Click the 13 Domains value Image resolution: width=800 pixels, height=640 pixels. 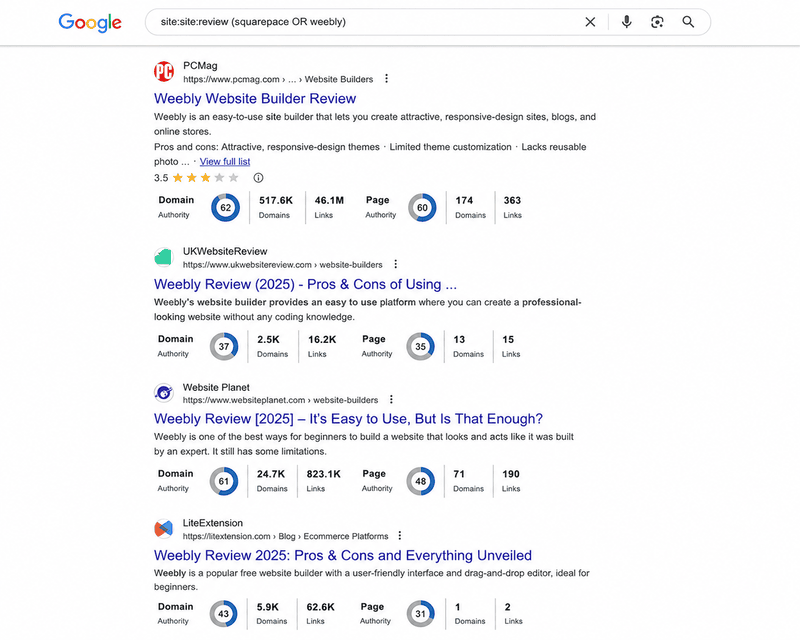[459, 339]
